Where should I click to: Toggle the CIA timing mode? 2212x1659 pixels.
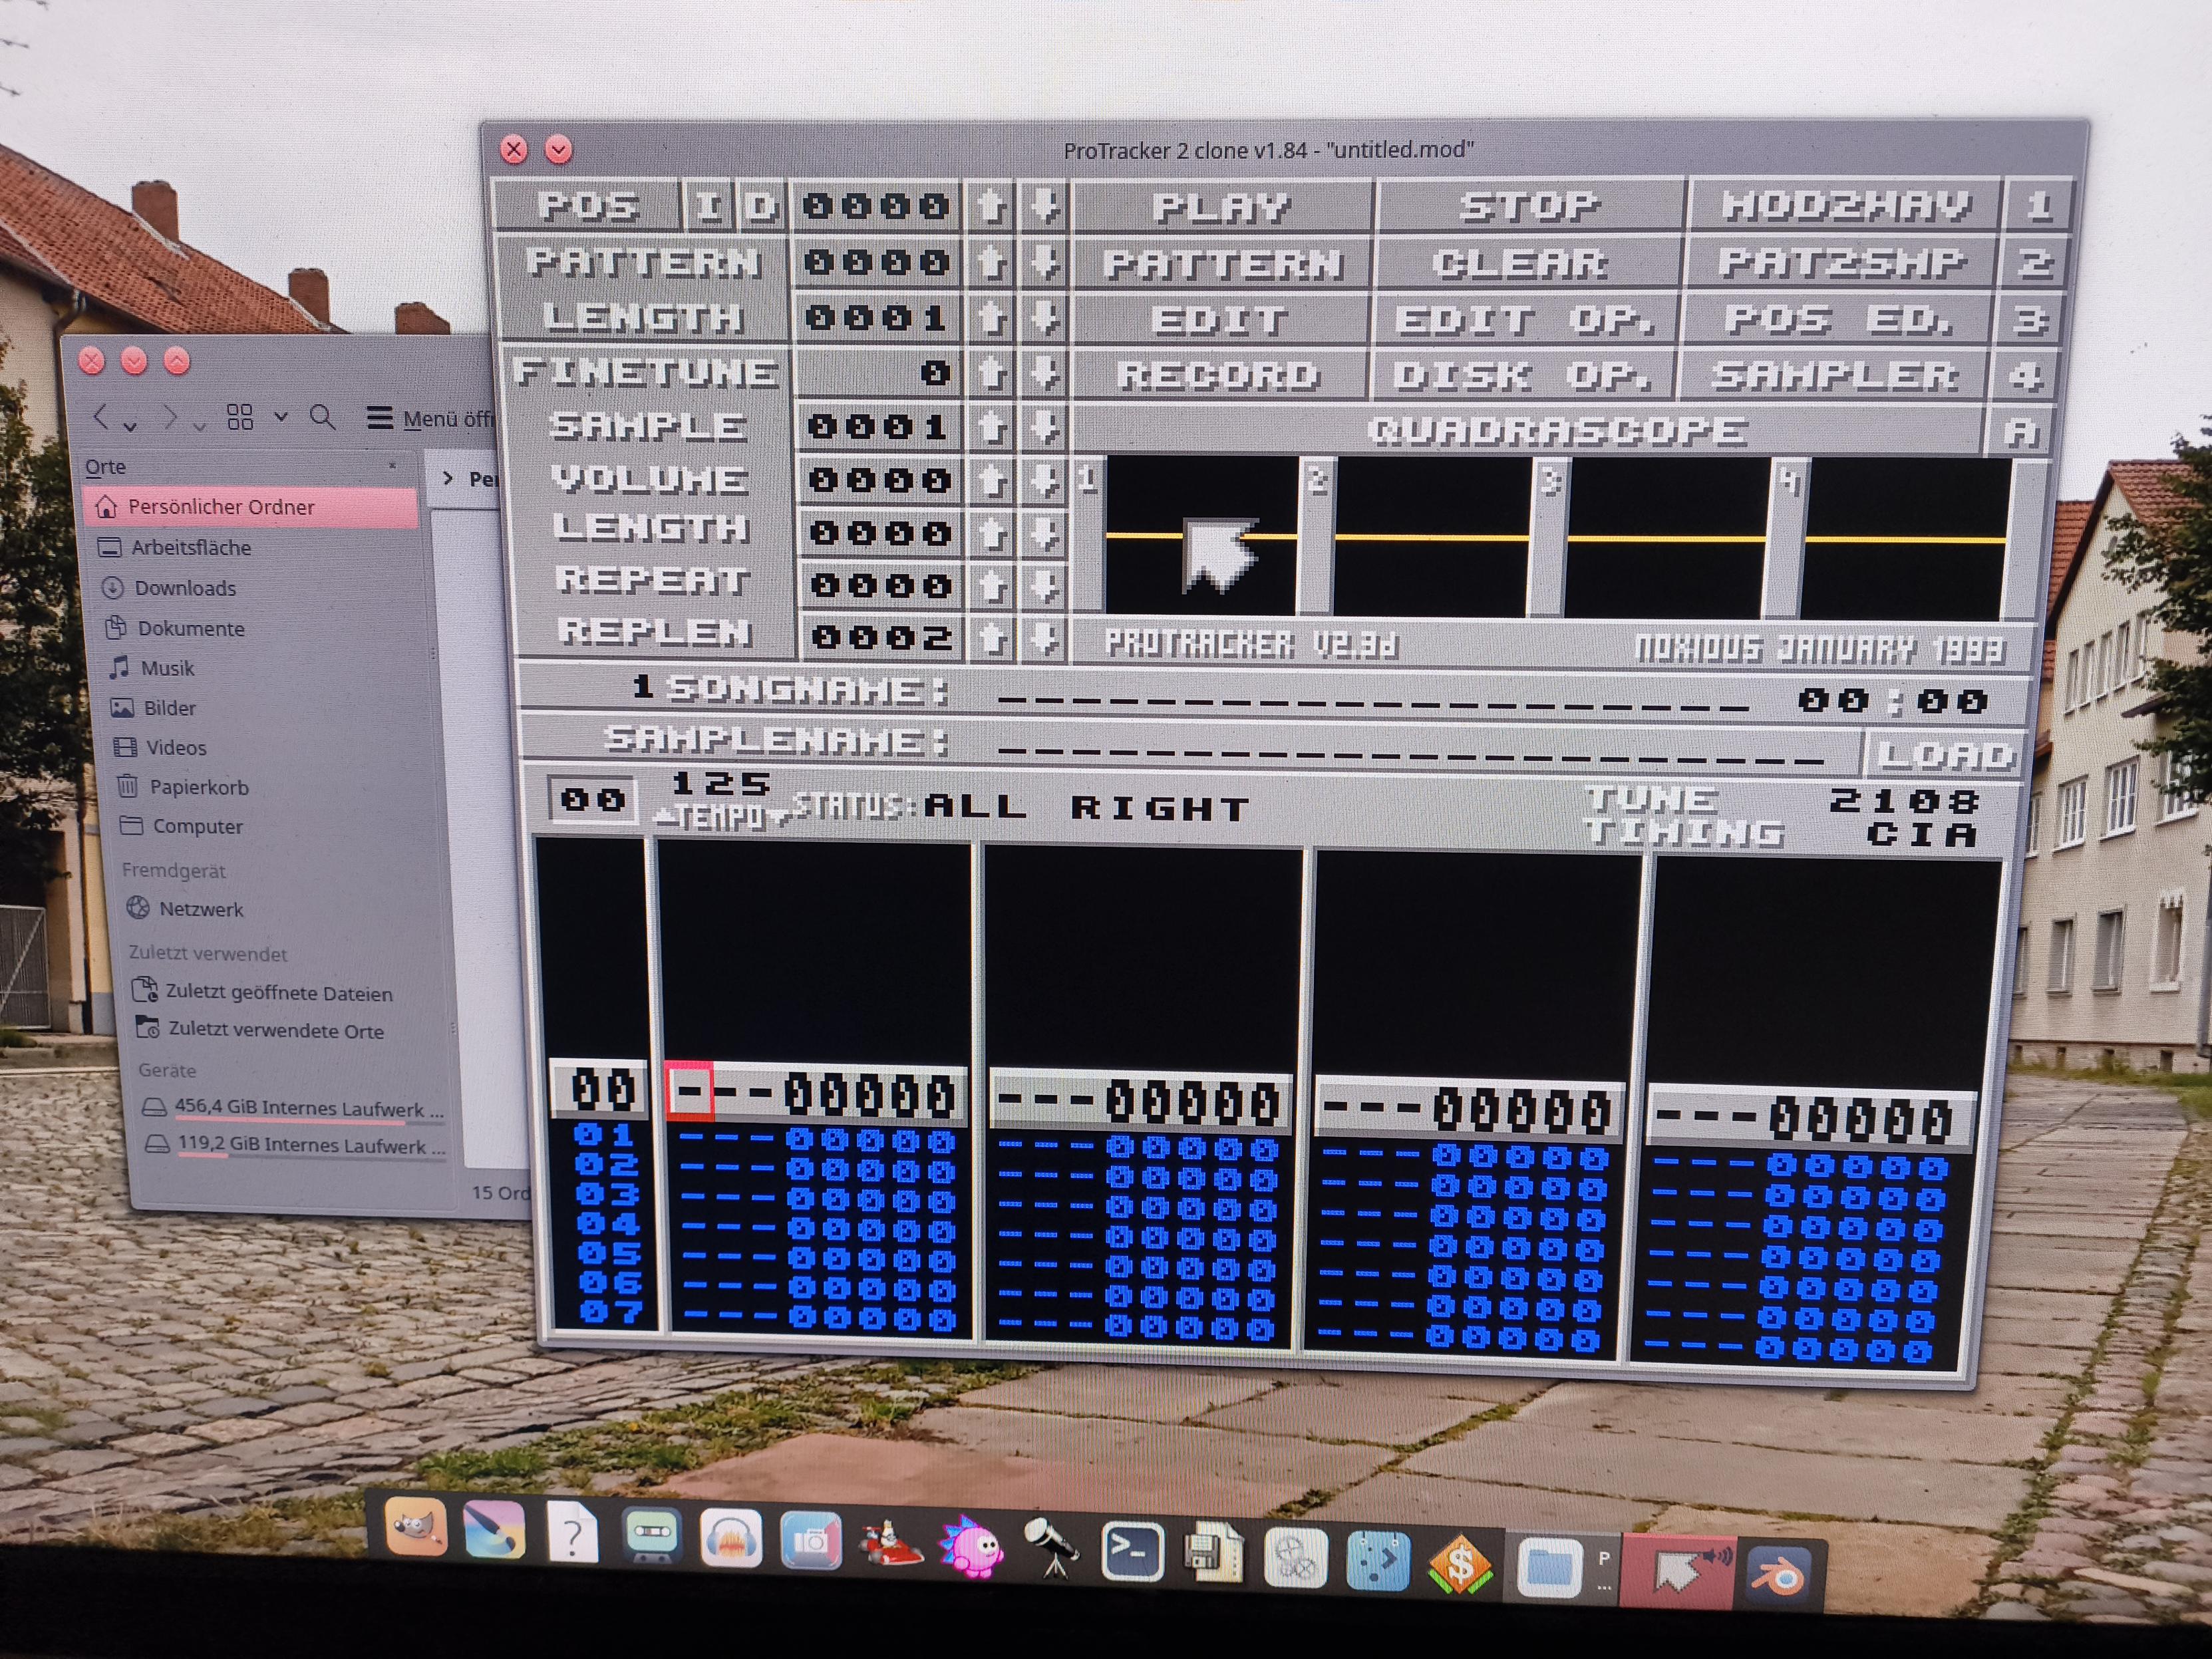[x=1921, y=834]
